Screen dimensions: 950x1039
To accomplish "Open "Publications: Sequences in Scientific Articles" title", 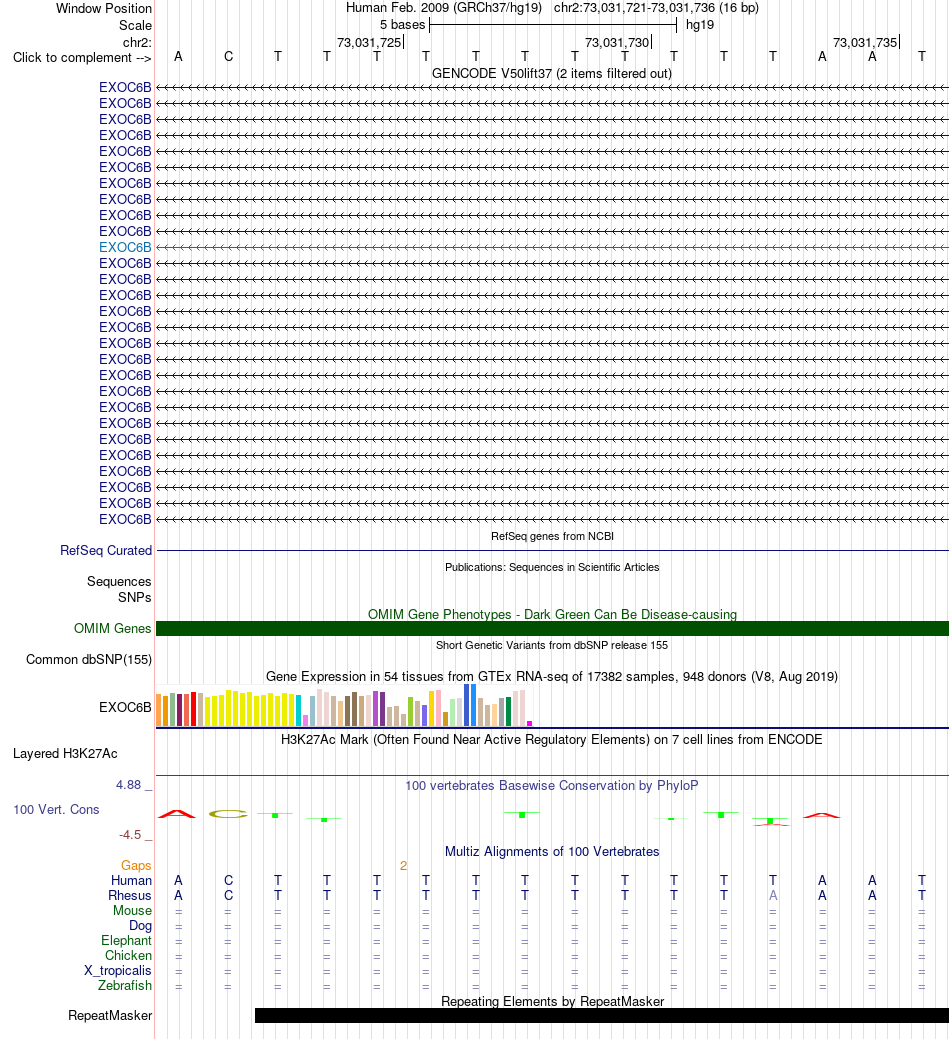I will click(x=552, y=567).
